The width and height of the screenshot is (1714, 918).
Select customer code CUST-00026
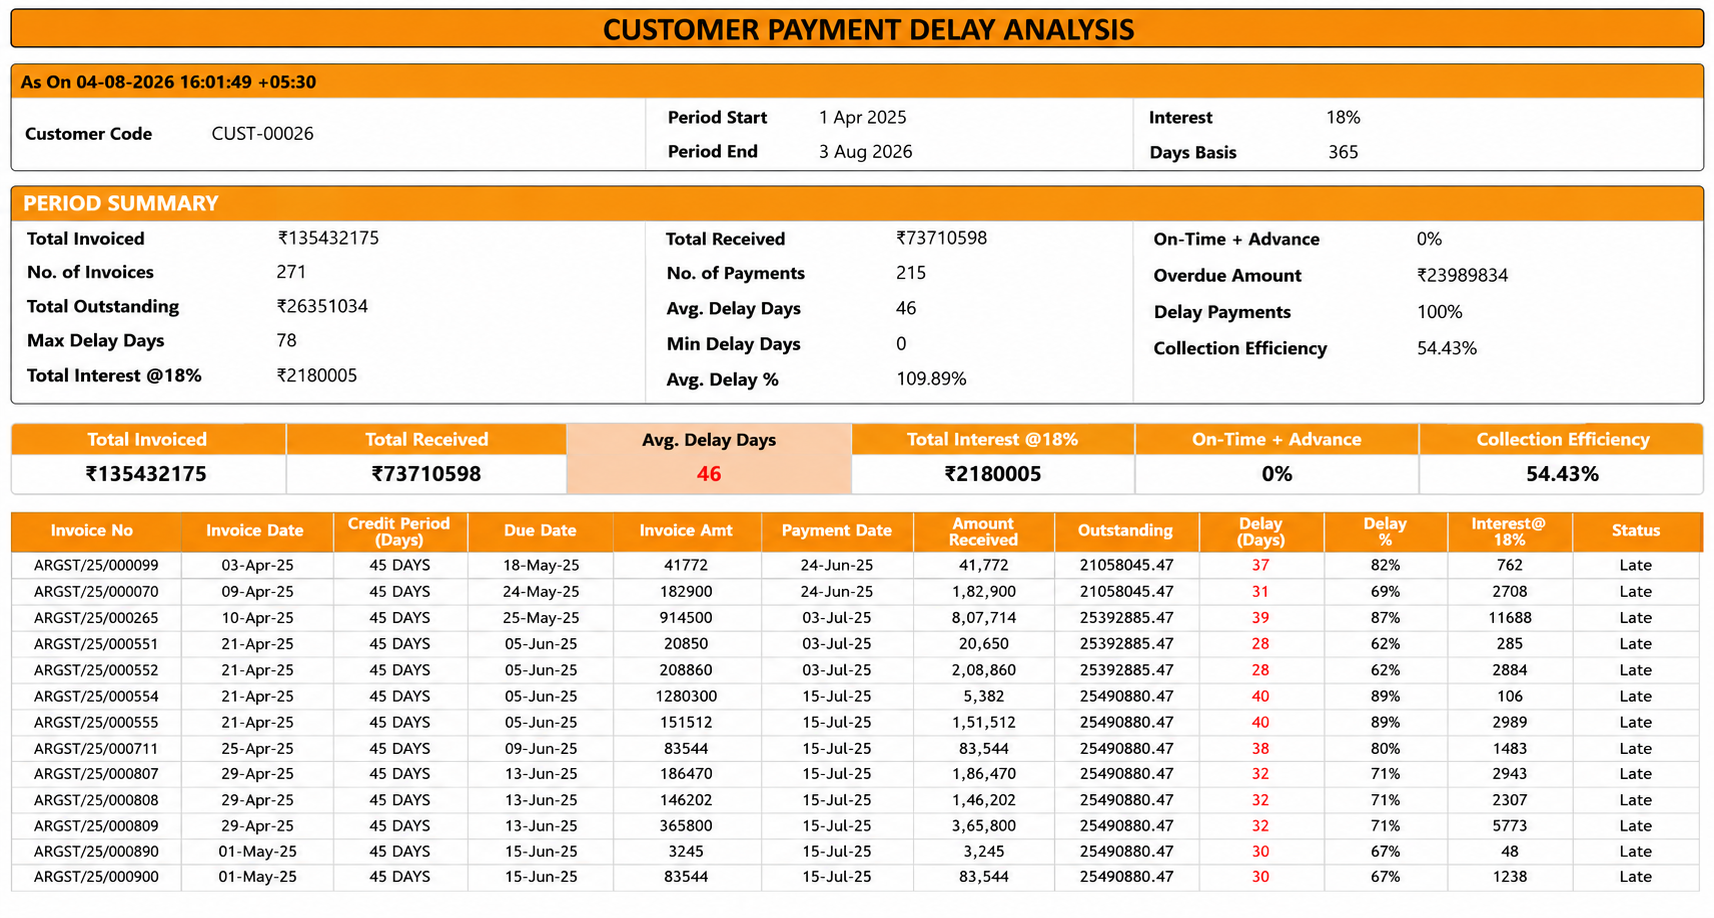(x=262, y=134)
